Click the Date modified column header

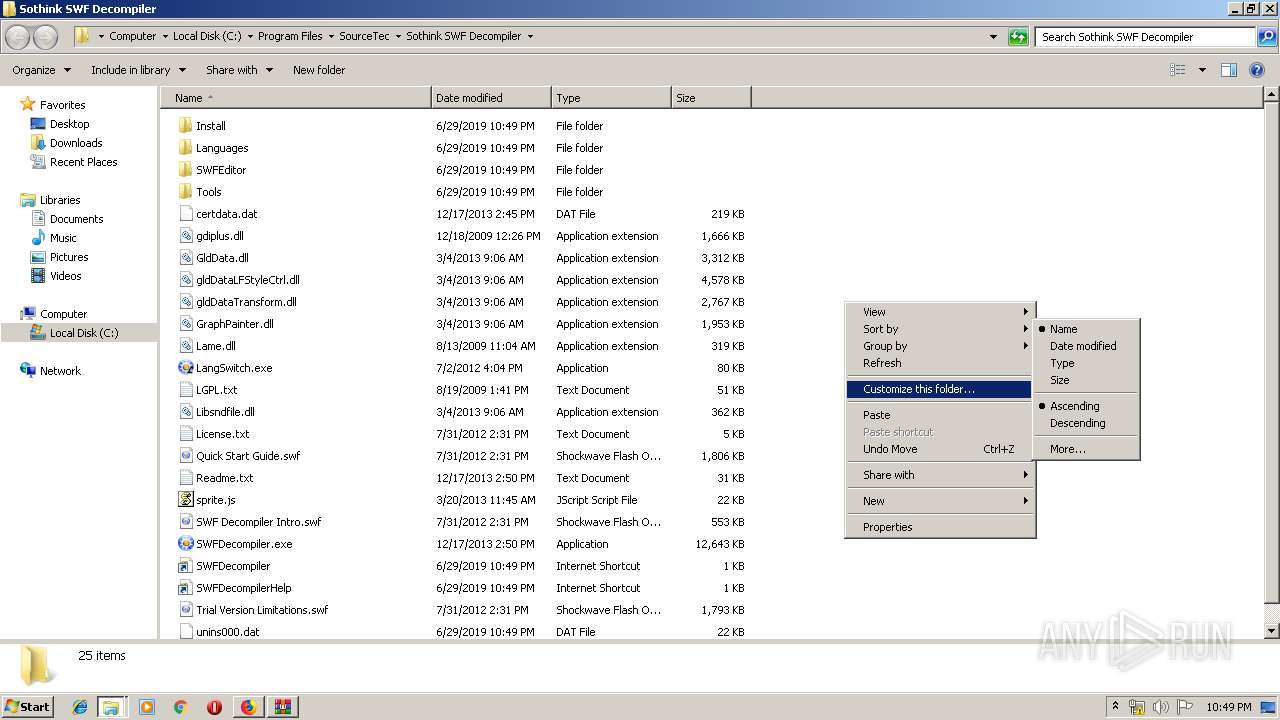click(491, 98)
